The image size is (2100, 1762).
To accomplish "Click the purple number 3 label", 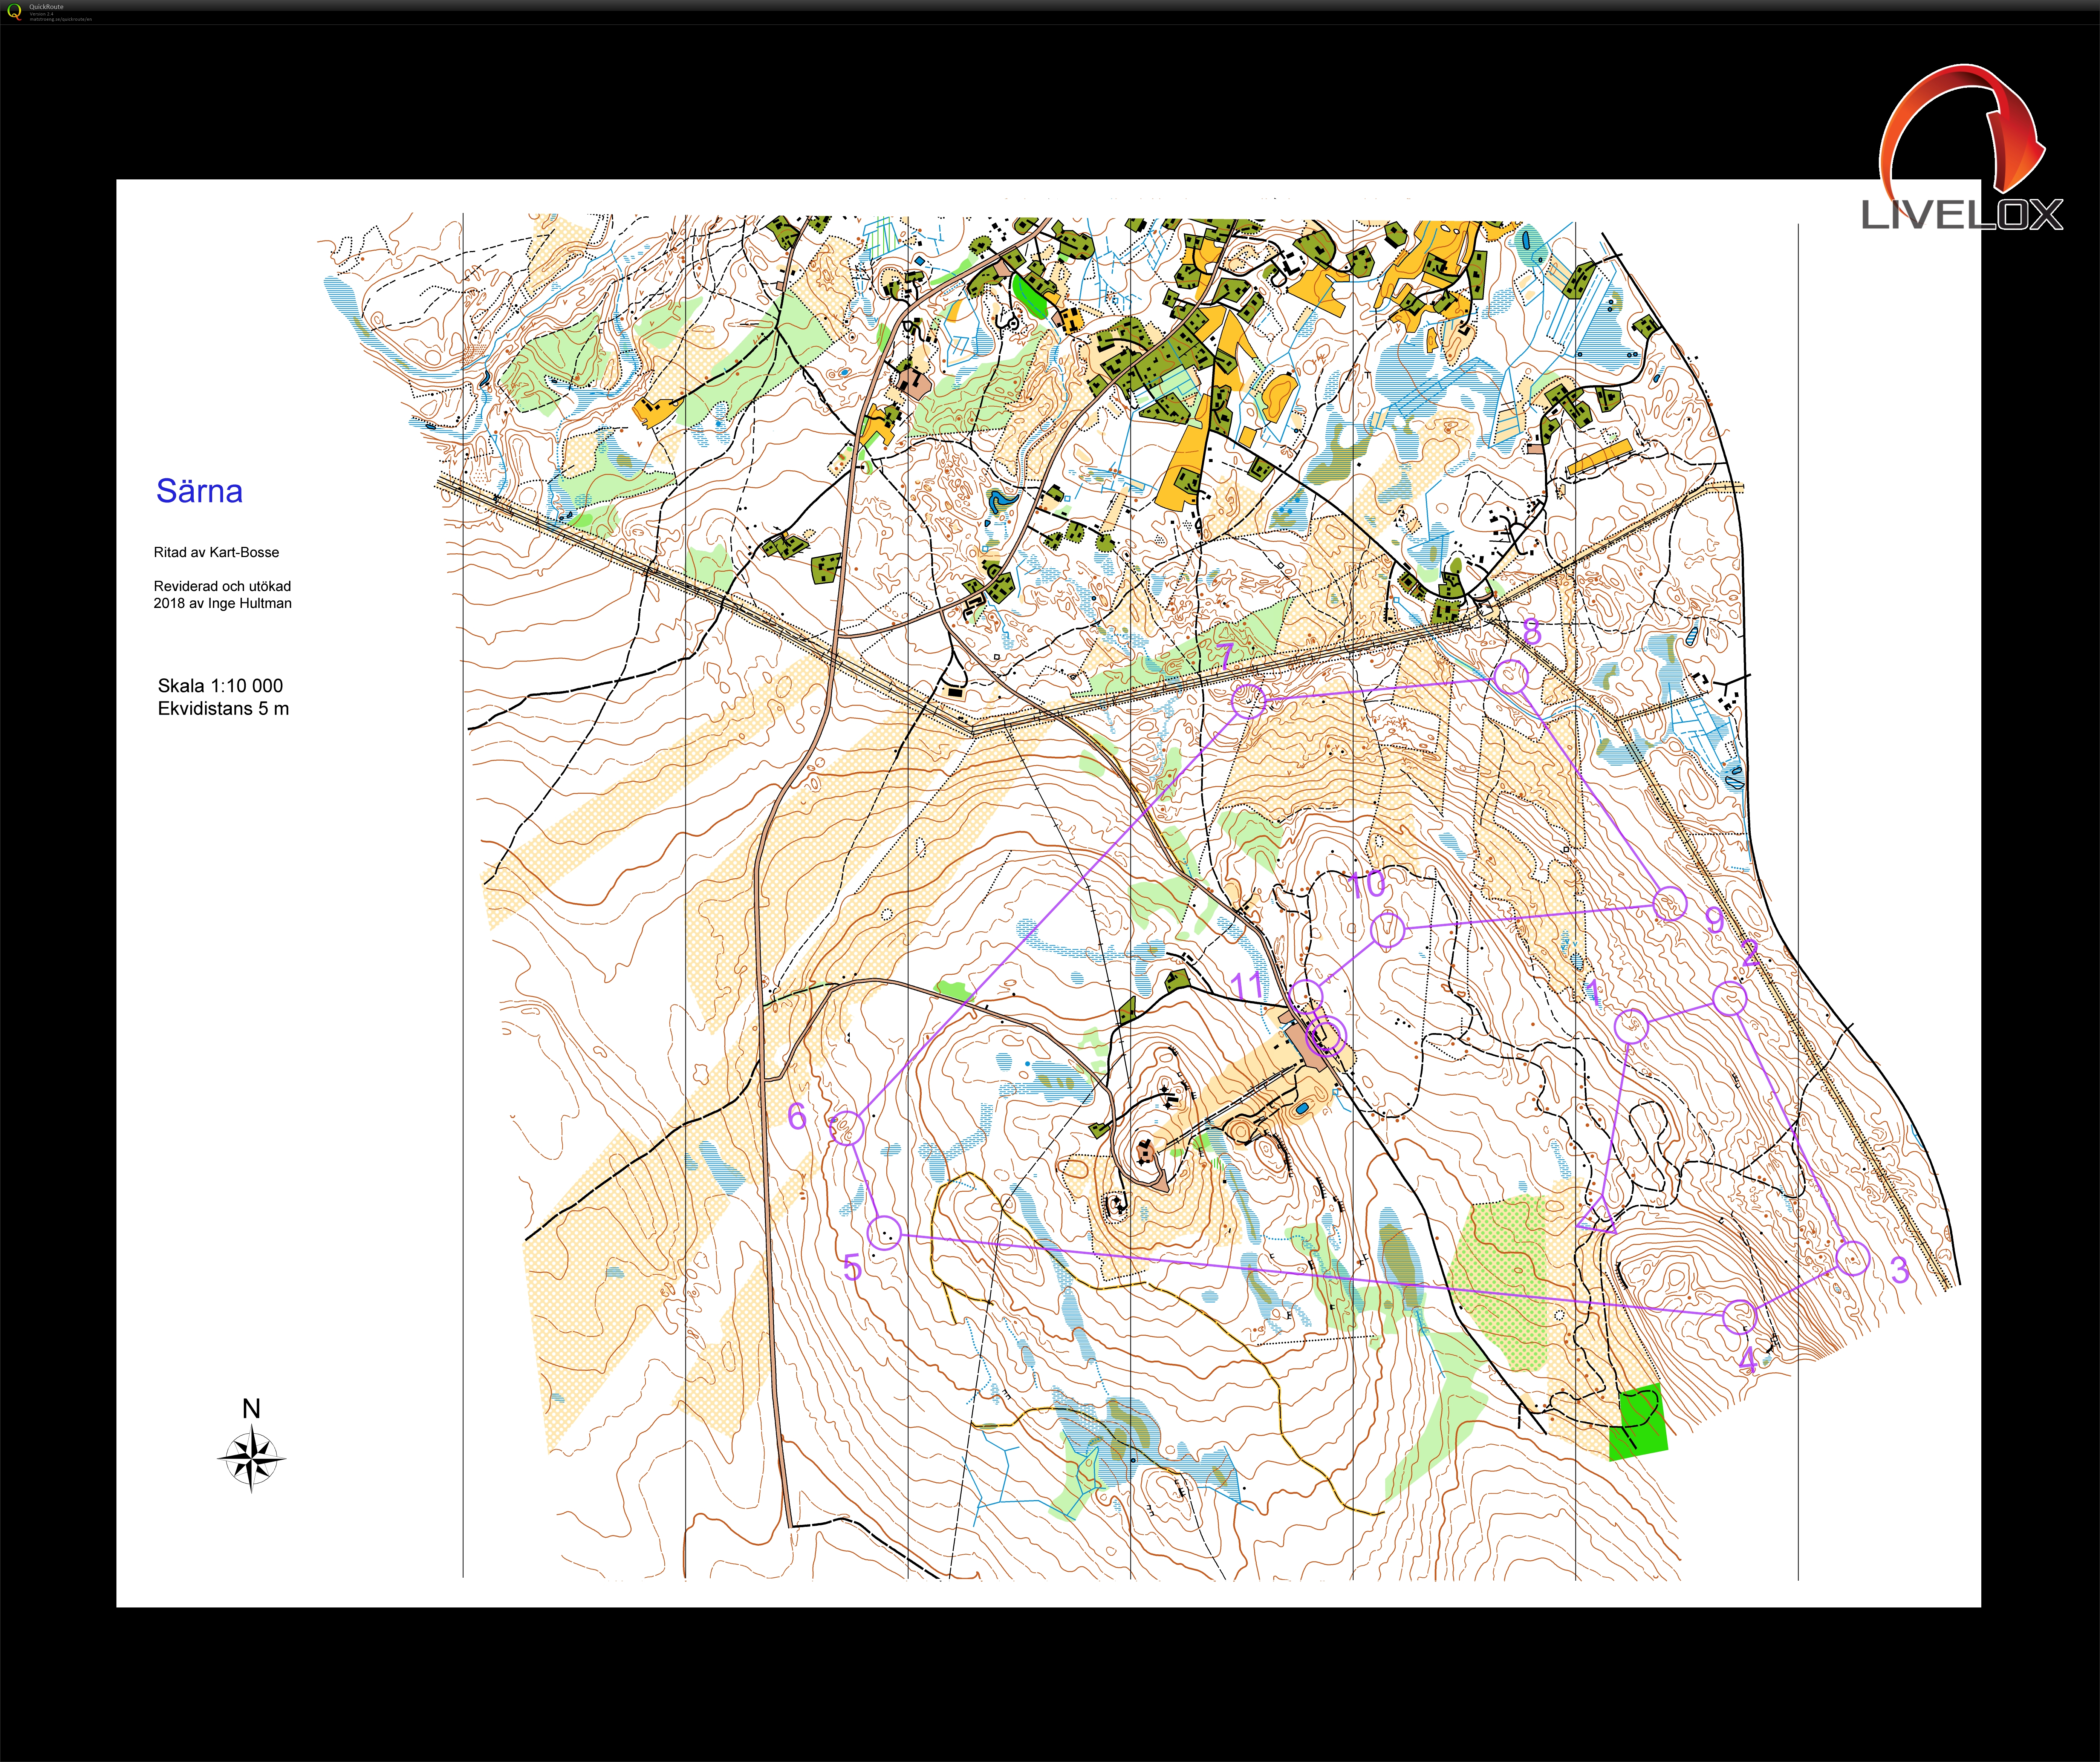I will coord(1900,1270).
